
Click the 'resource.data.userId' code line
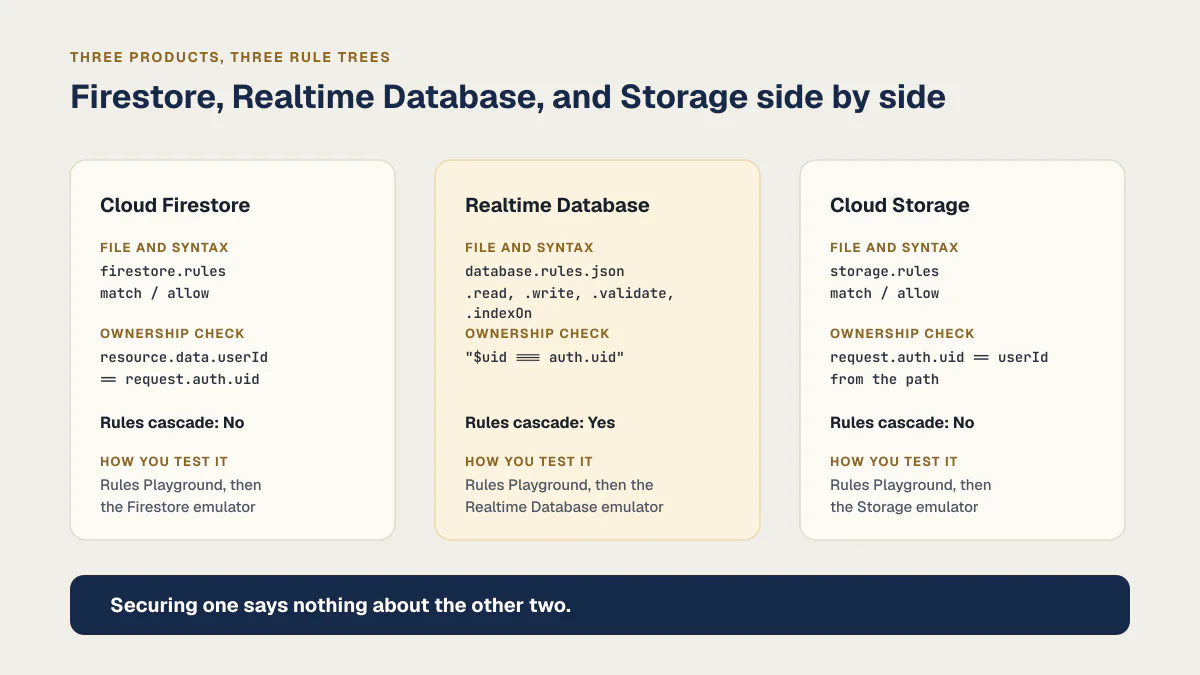tap(184, 357)
